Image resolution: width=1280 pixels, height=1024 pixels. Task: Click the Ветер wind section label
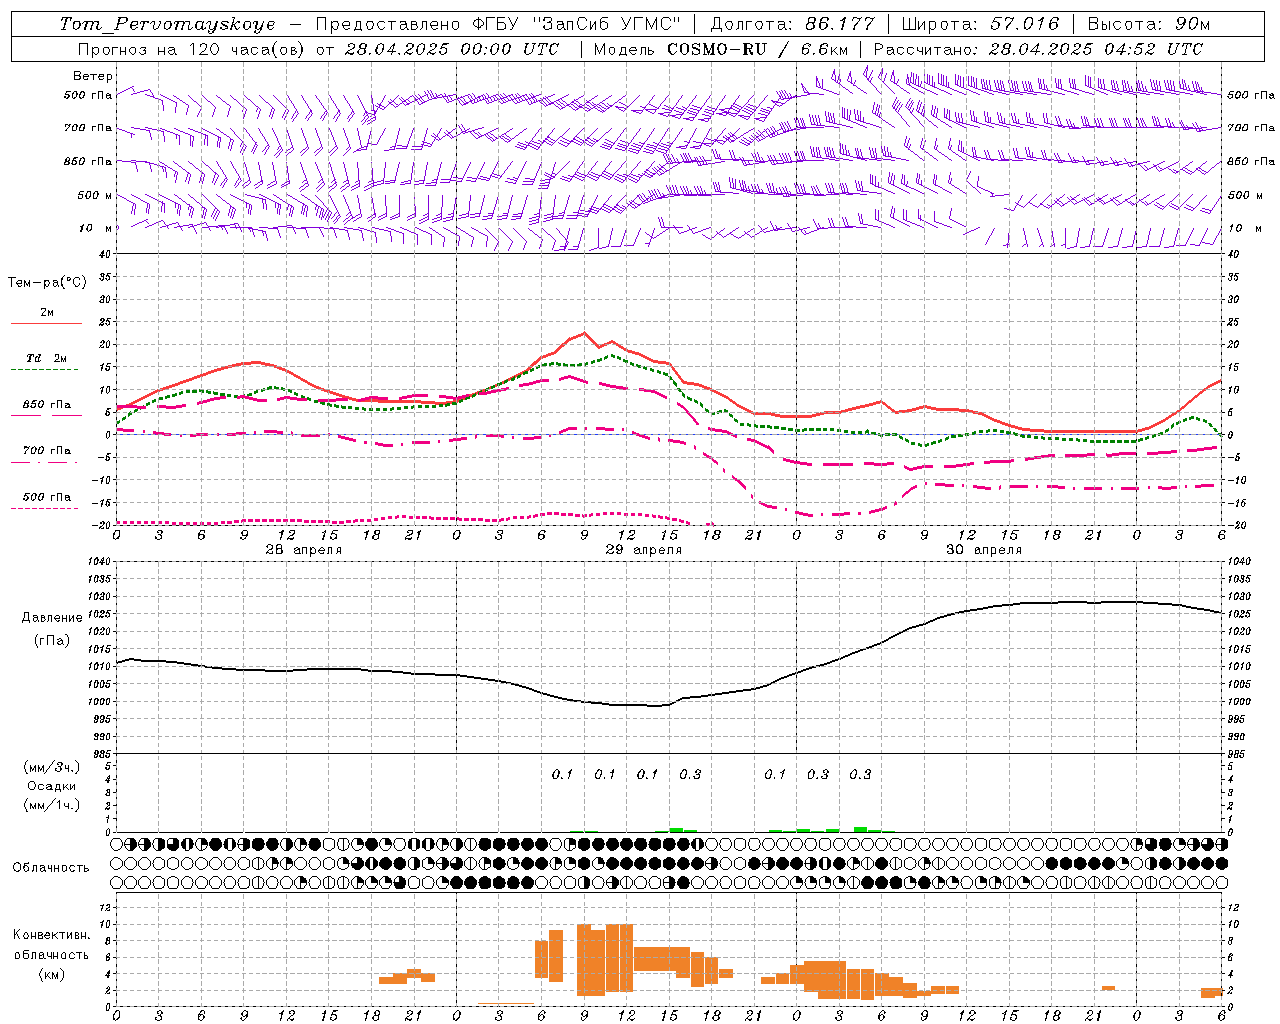click(93, 76)
